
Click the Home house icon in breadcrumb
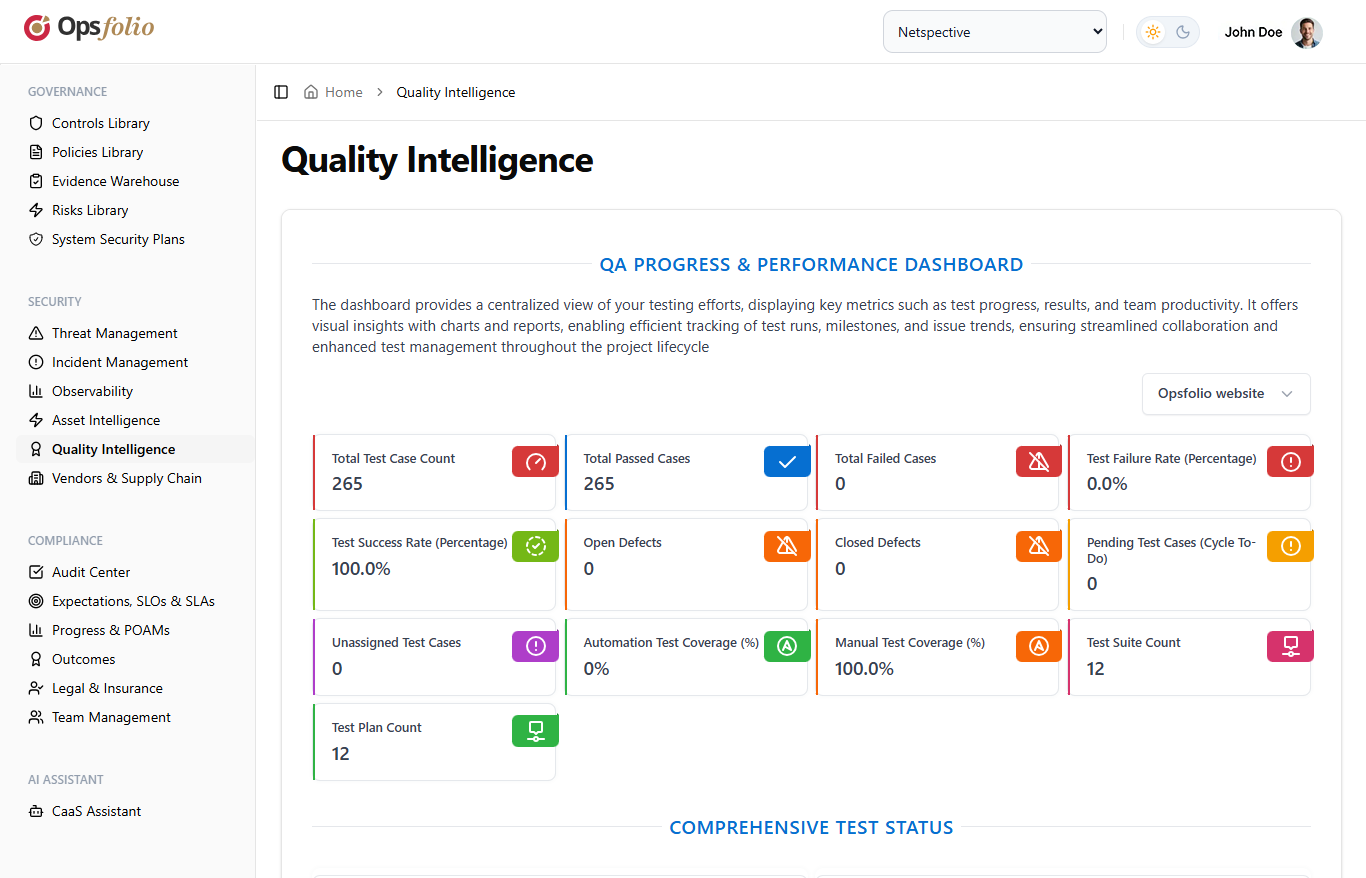tap(311, 92)
